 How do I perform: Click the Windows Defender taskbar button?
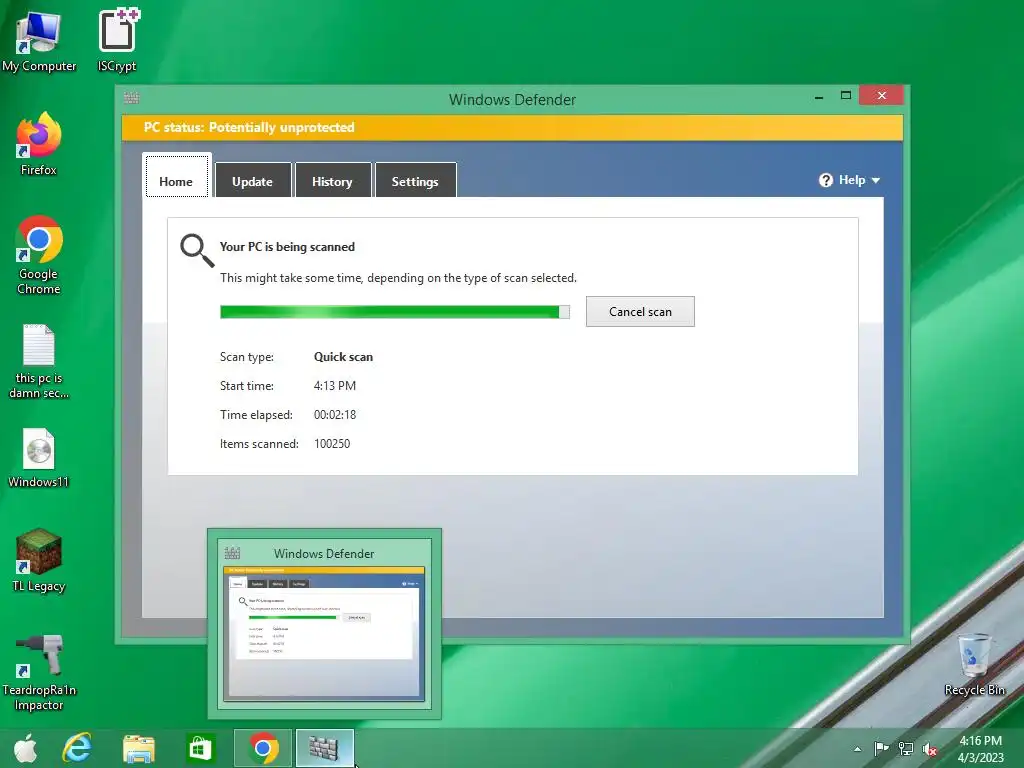point(325,748)
